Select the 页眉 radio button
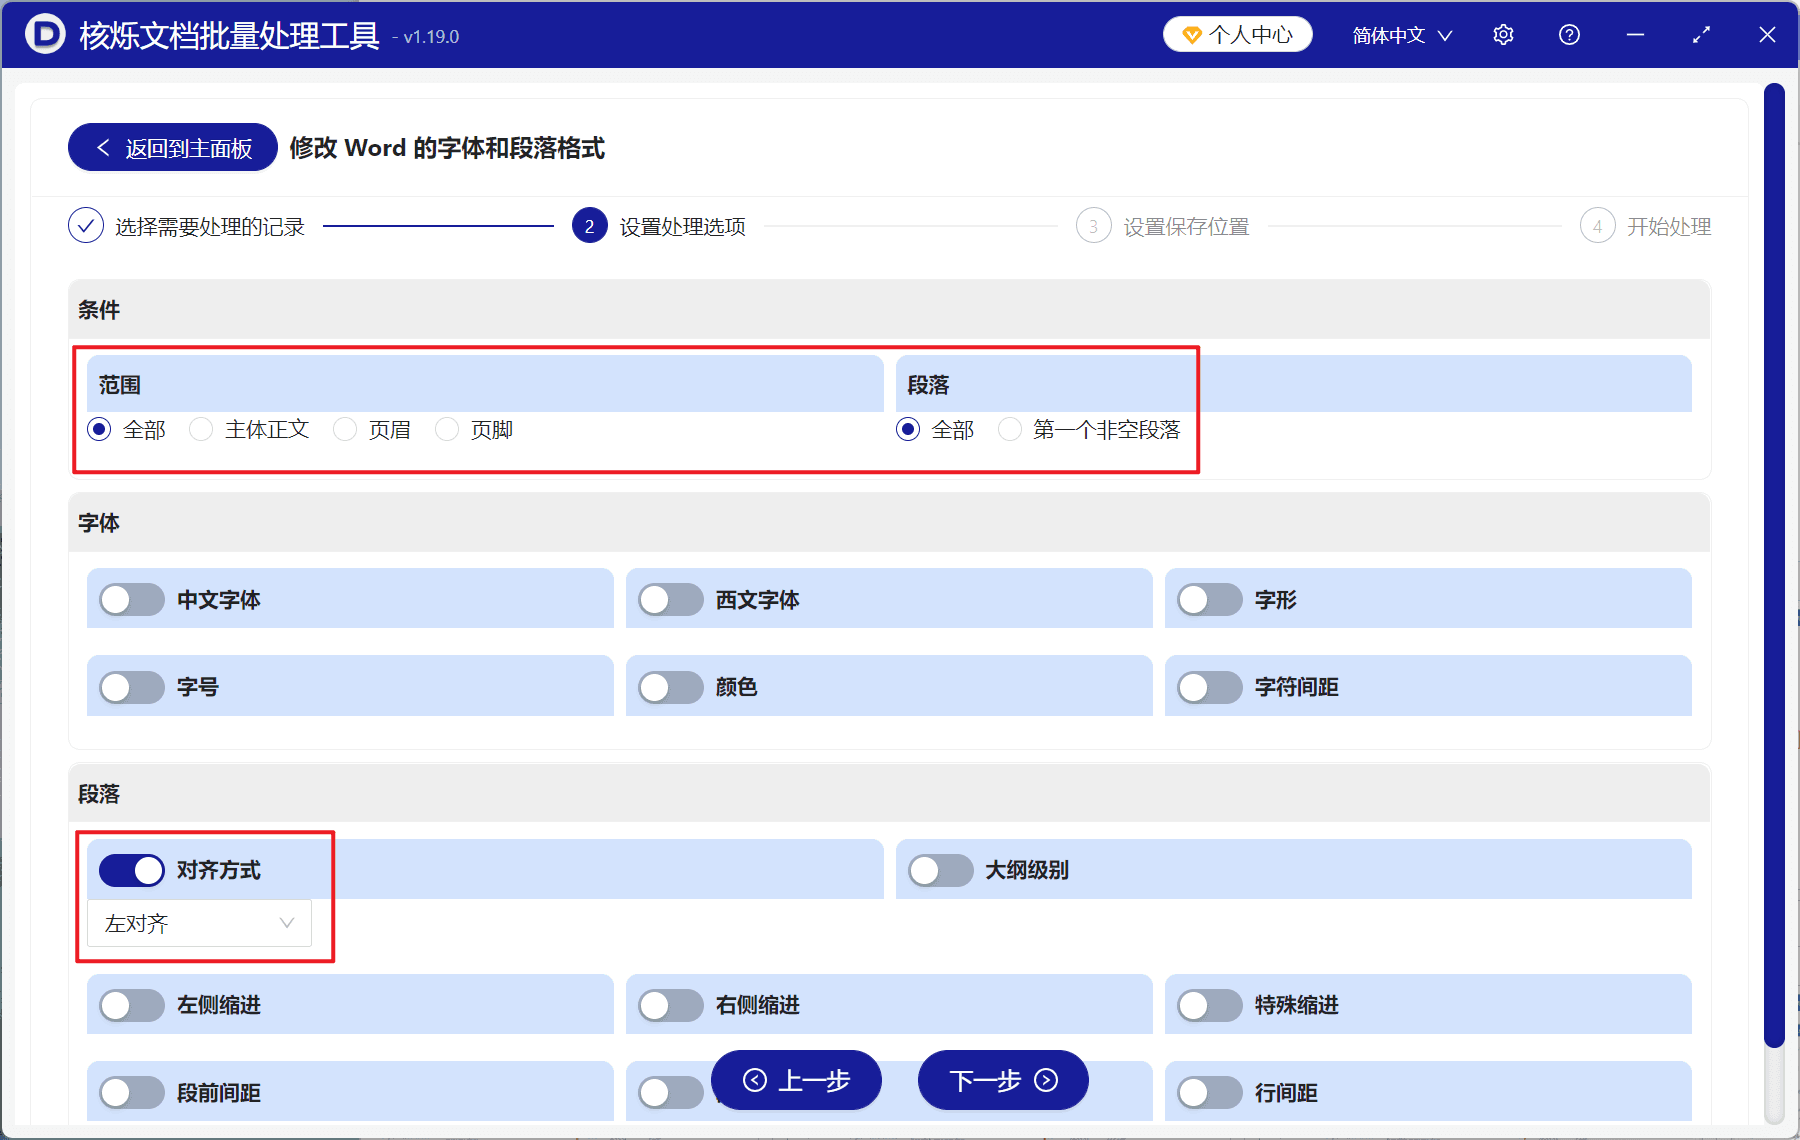The height and width of the screenshot is (1140, 1800). coord(345,429)
